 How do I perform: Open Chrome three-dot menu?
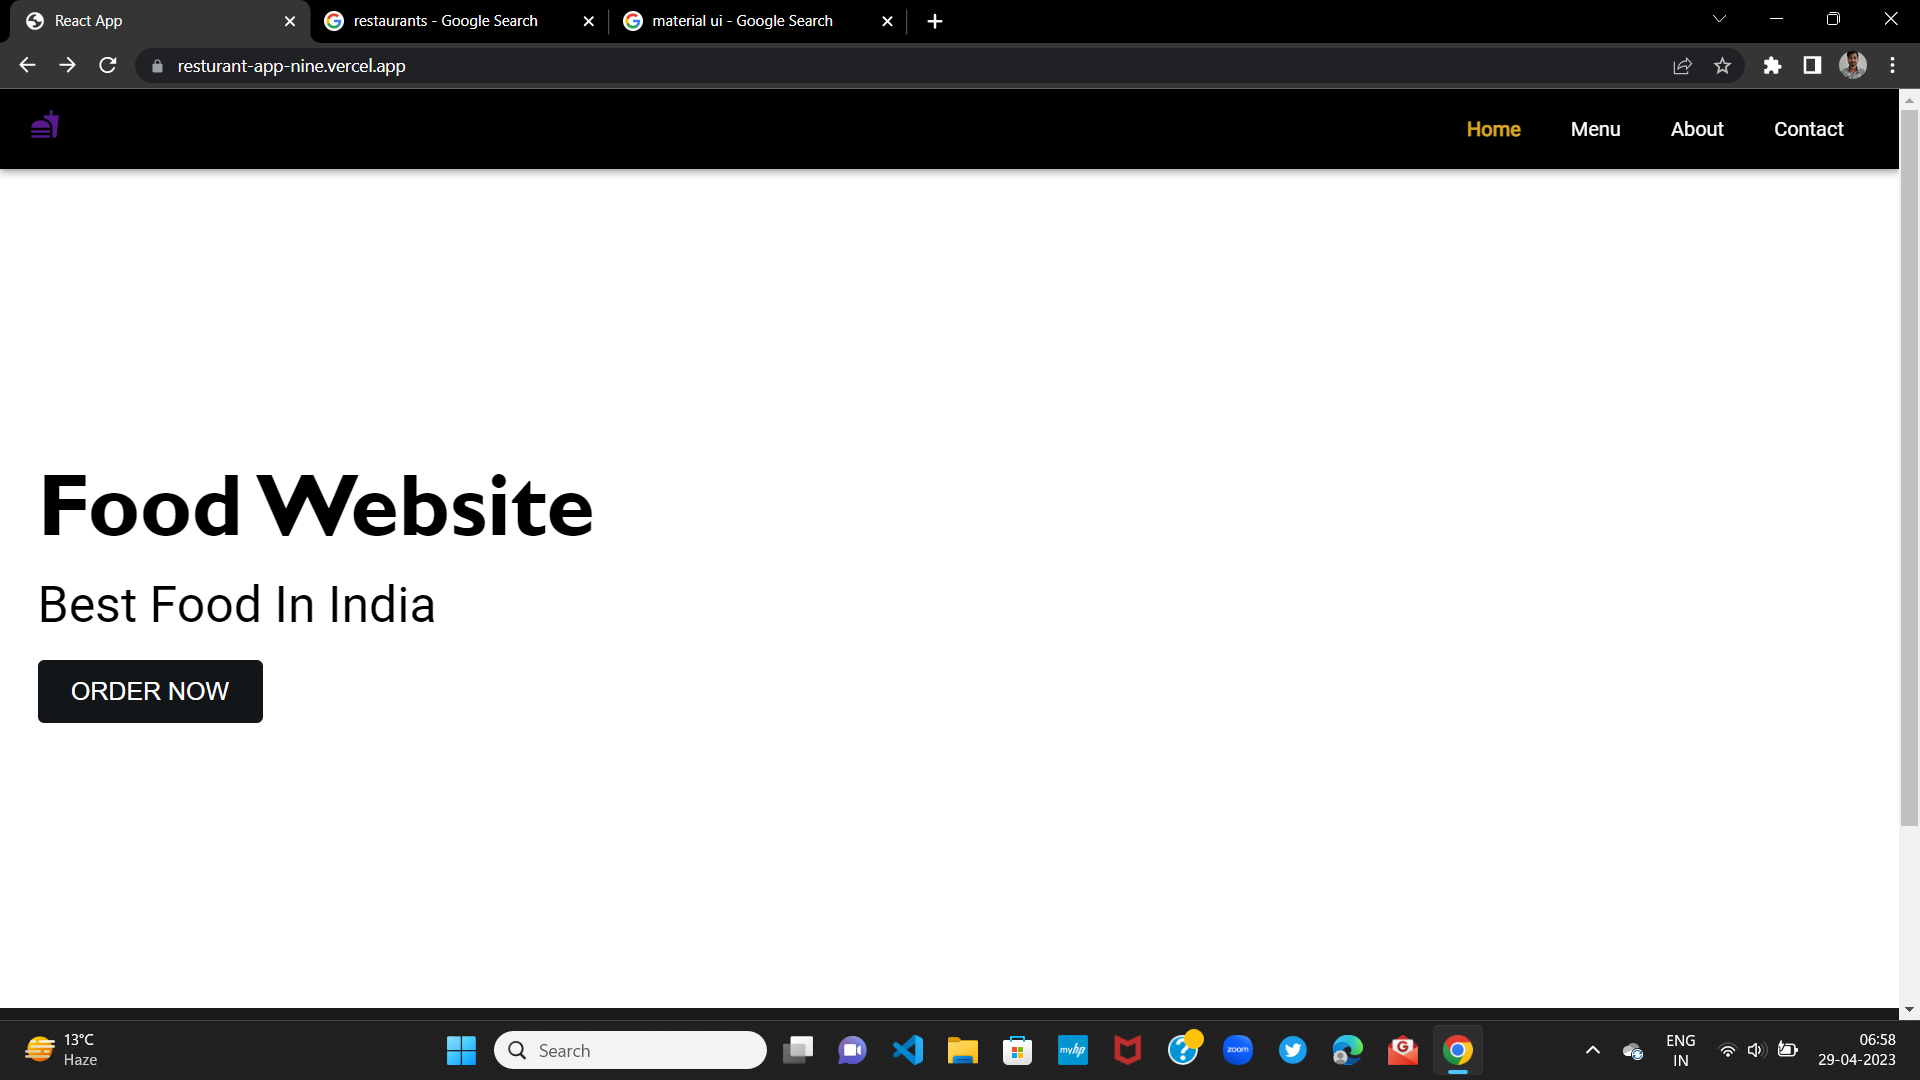(1892, 66)
